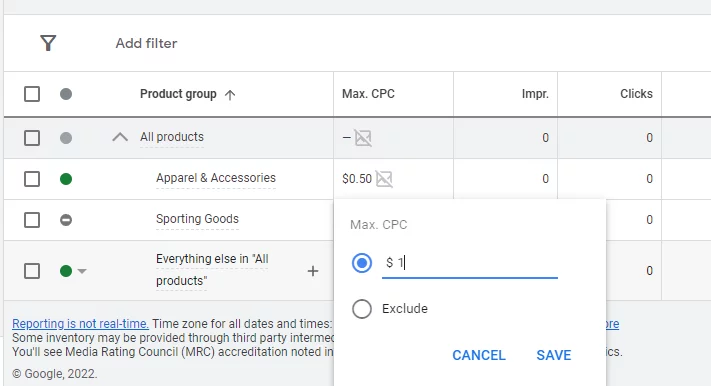The image size is (711, 386).
Task: Click the Sporting Goods label
Action: pyautogui.click(x=197, y=219)
